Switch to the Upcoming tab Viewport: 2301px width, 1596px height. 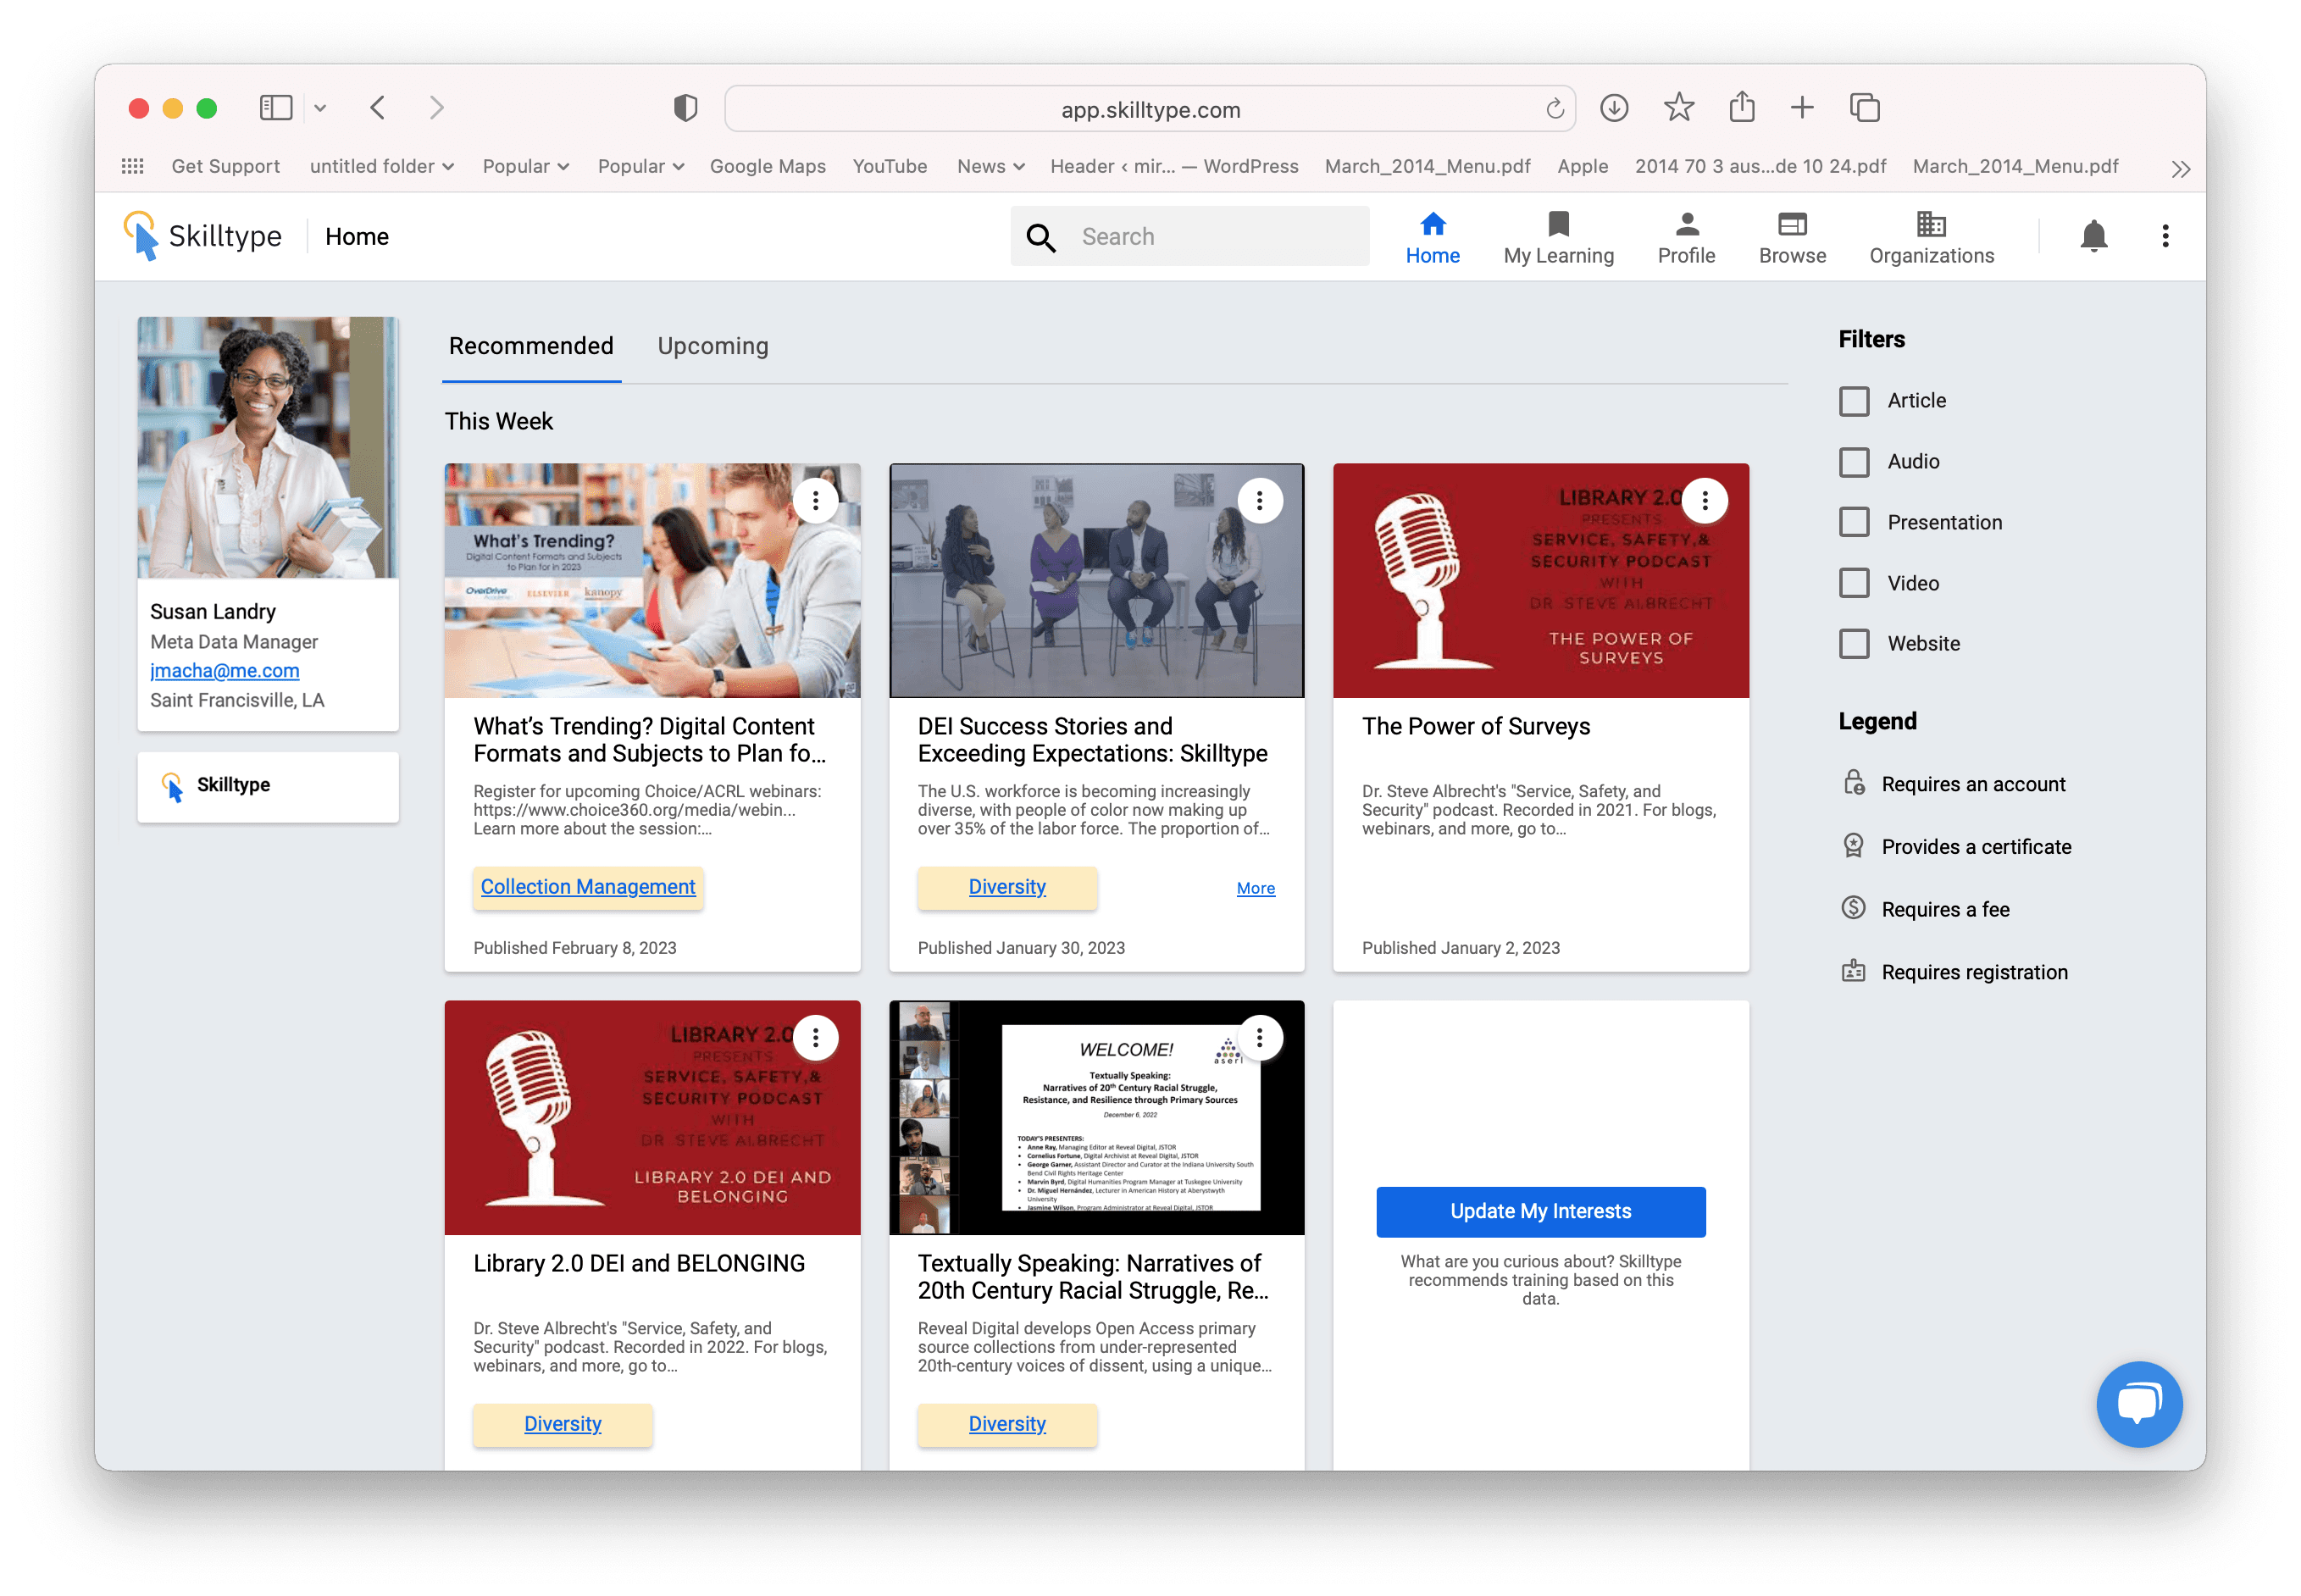[712, 346]
